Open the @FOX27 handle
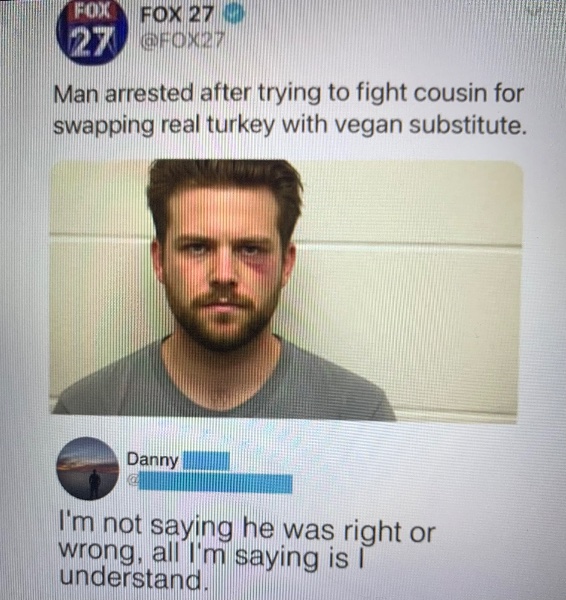Viewport: 566px width, 600px height. pos(182,41)
